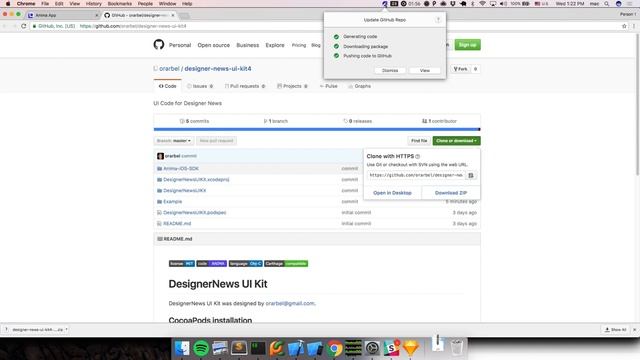640x360 pixels.
Task: Launch Xcode from the dock
Action: point(296,348)
